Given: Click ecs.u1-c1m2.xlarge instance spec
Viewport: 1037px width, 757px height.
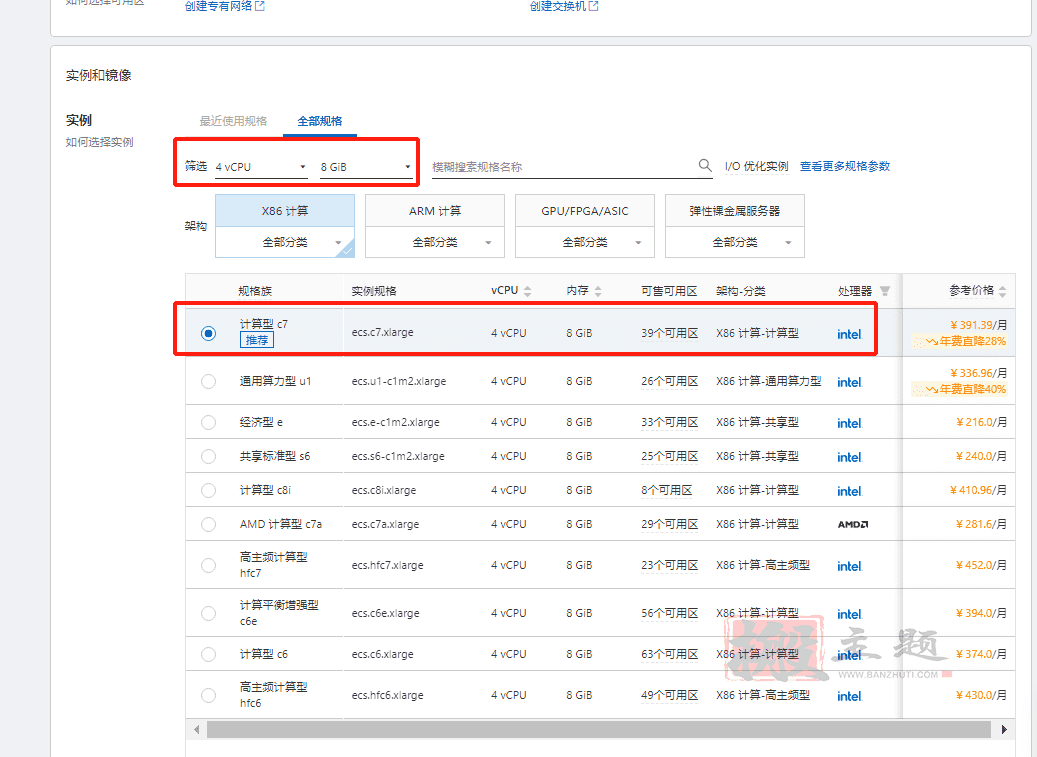Looking at the screenshot, I should 399,381.
